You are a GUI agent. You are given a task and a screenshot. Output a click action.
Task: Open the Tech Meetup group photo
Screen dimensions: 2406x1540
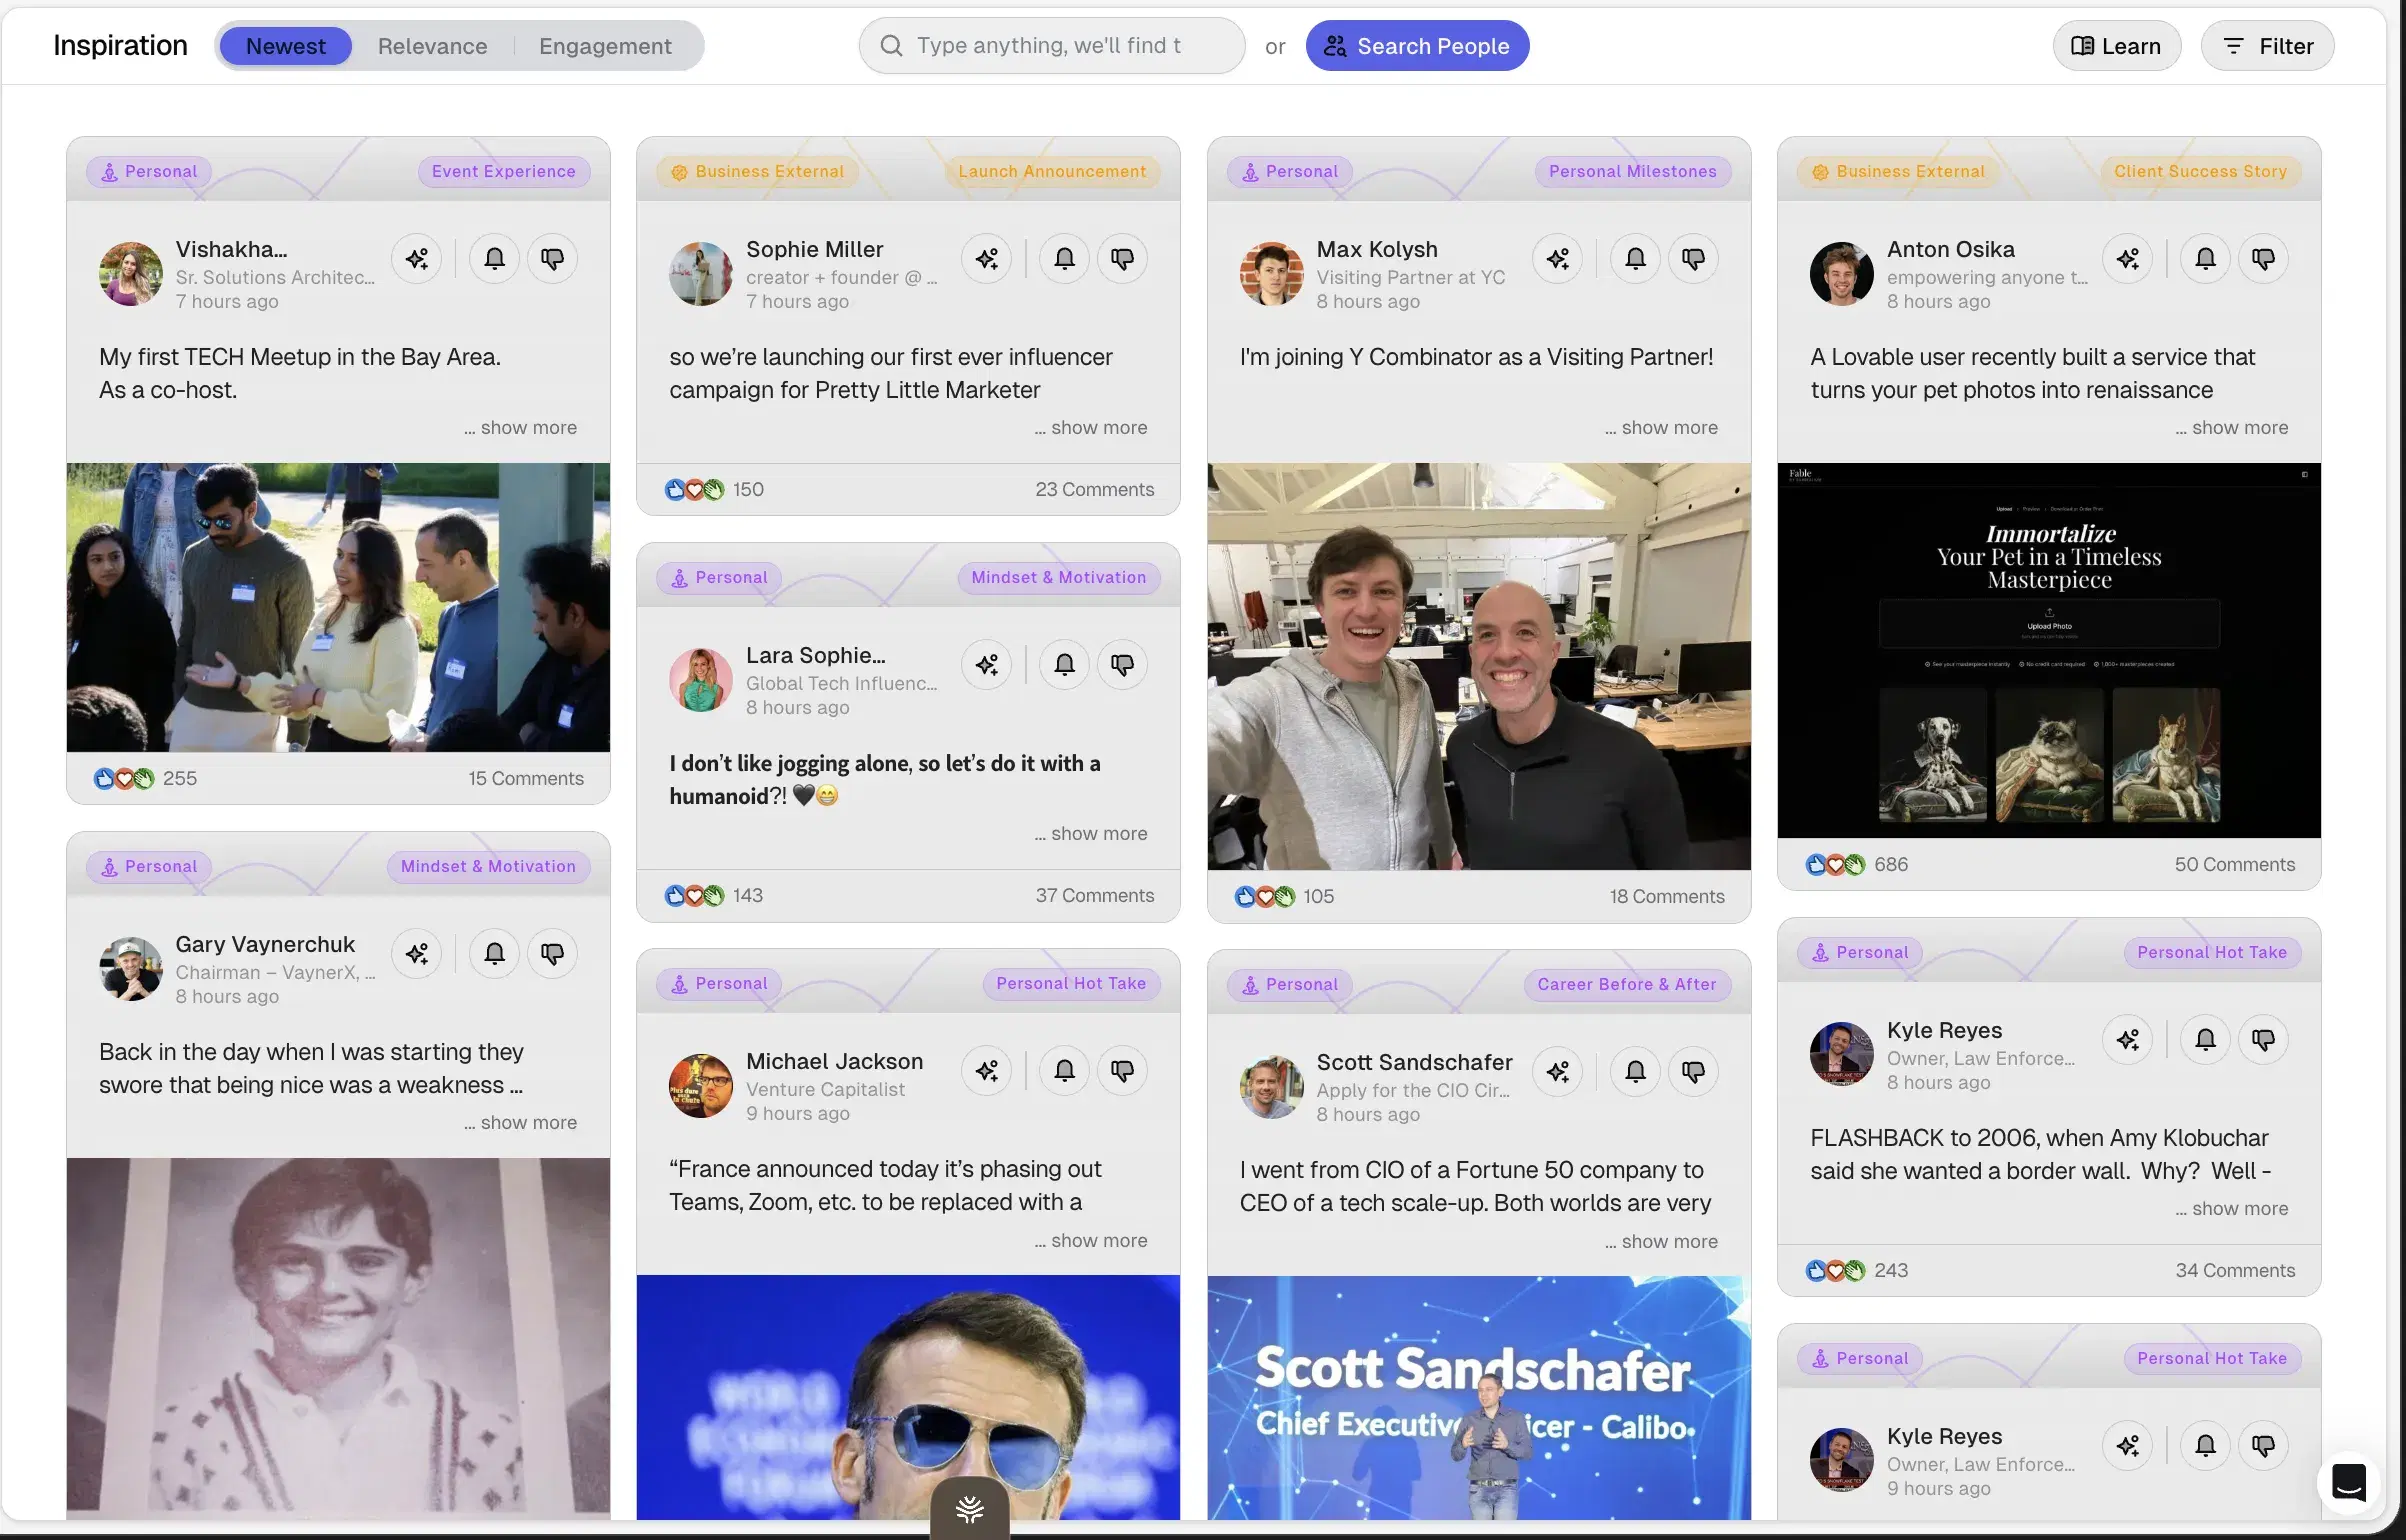pos(338,607)
